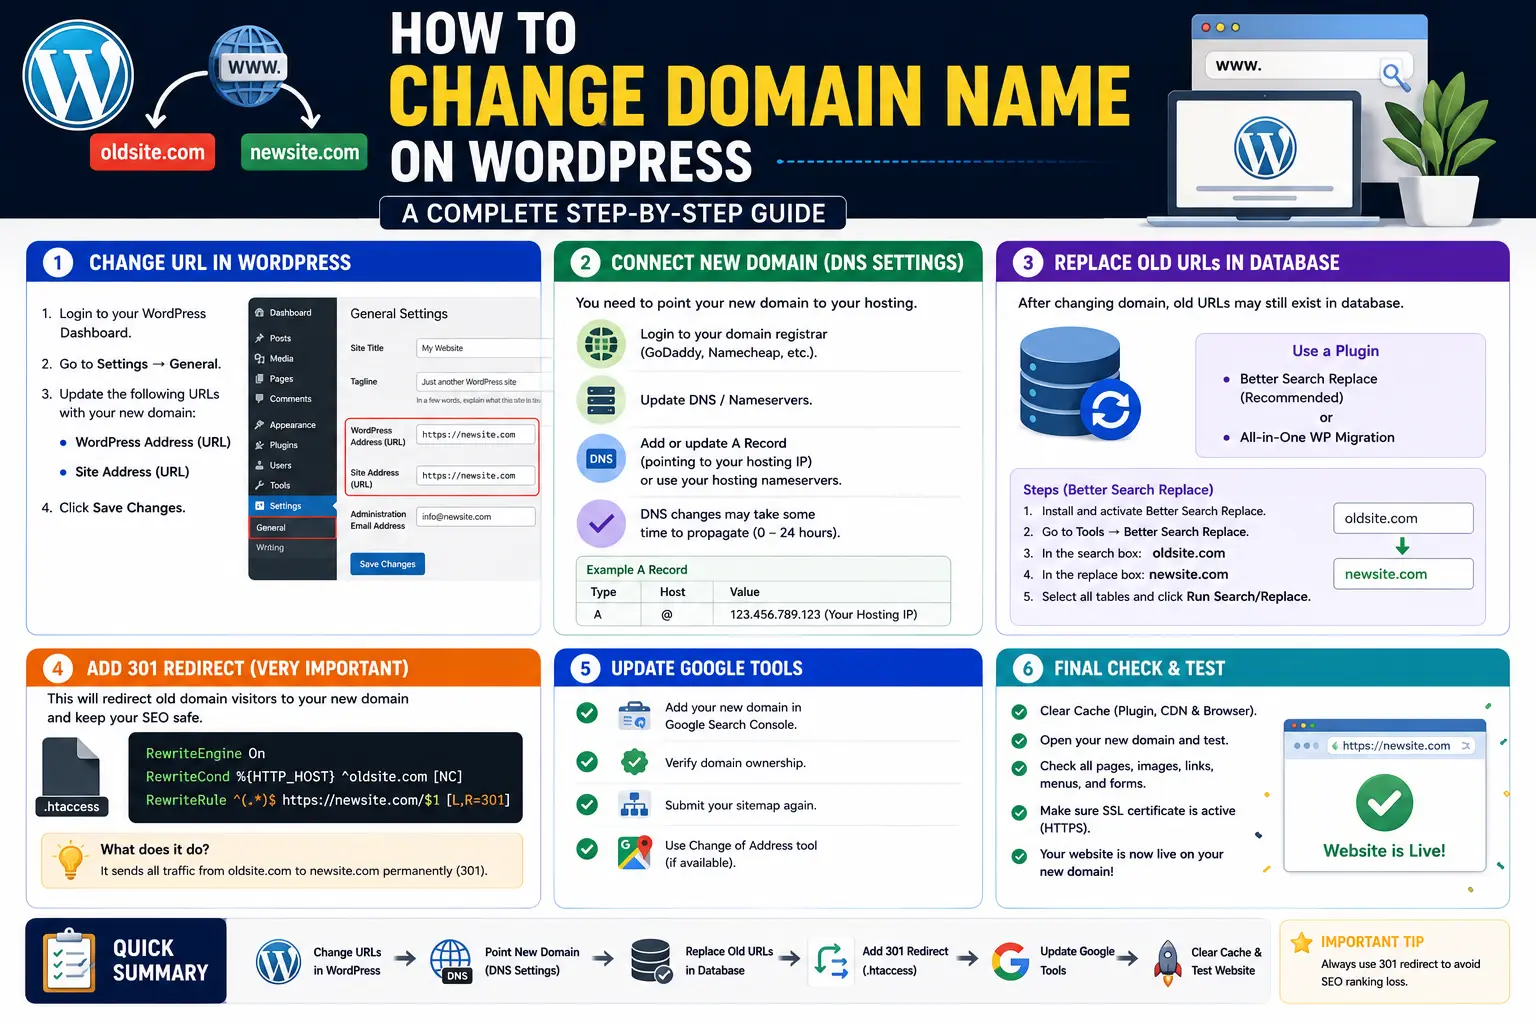Click the check next to Check all pages, images, links
The width and height of the screenshot is (1536, 1024).
[x=1019, y=768]
